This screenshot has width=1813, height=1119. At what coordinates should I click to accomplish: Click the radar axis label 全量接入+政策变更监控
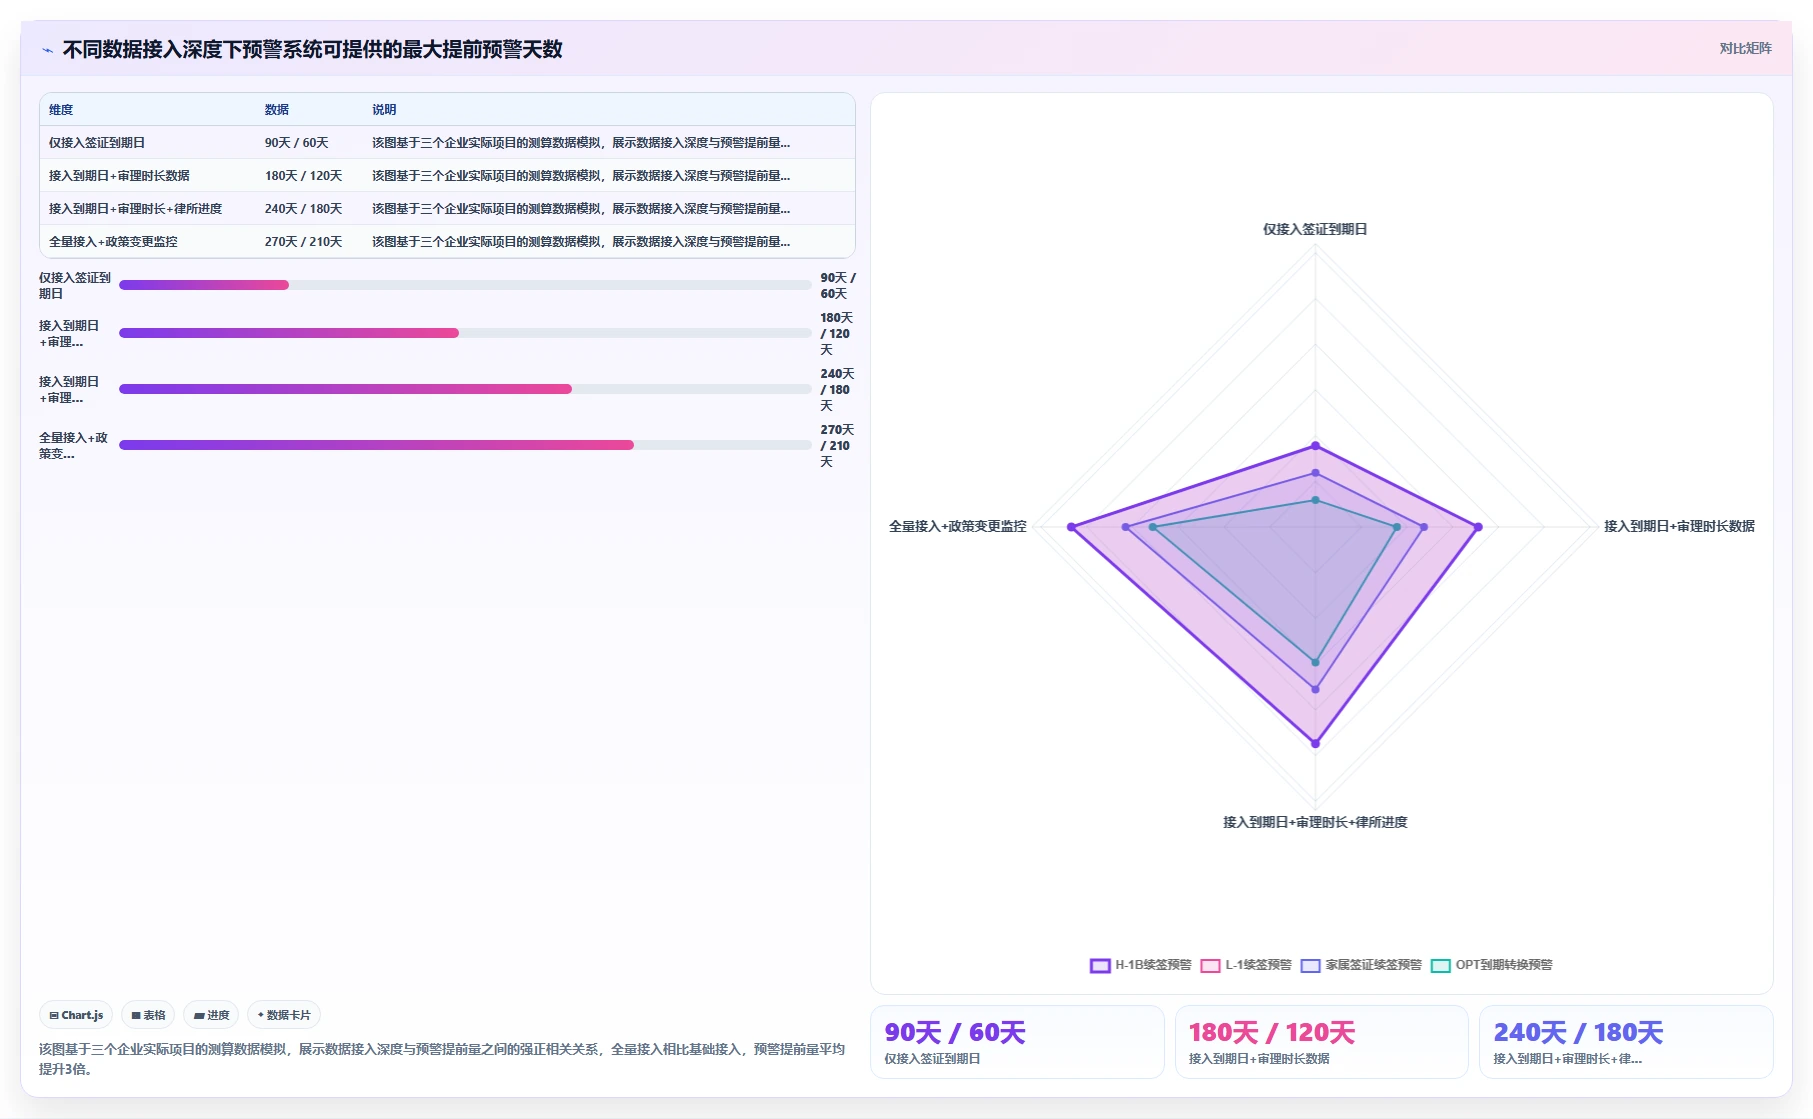958,526
